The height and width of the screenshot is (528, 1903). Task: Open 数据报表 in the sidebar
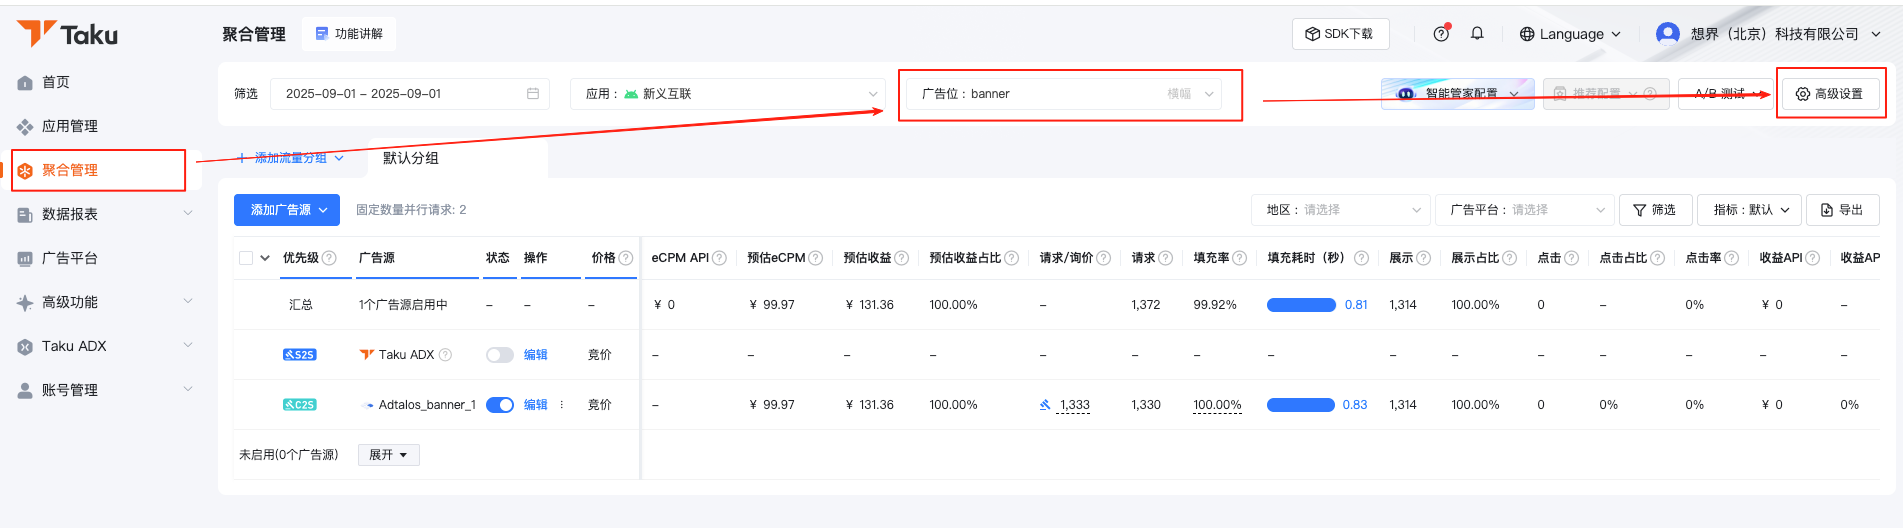pyautogui.click(x=70, y=214)
